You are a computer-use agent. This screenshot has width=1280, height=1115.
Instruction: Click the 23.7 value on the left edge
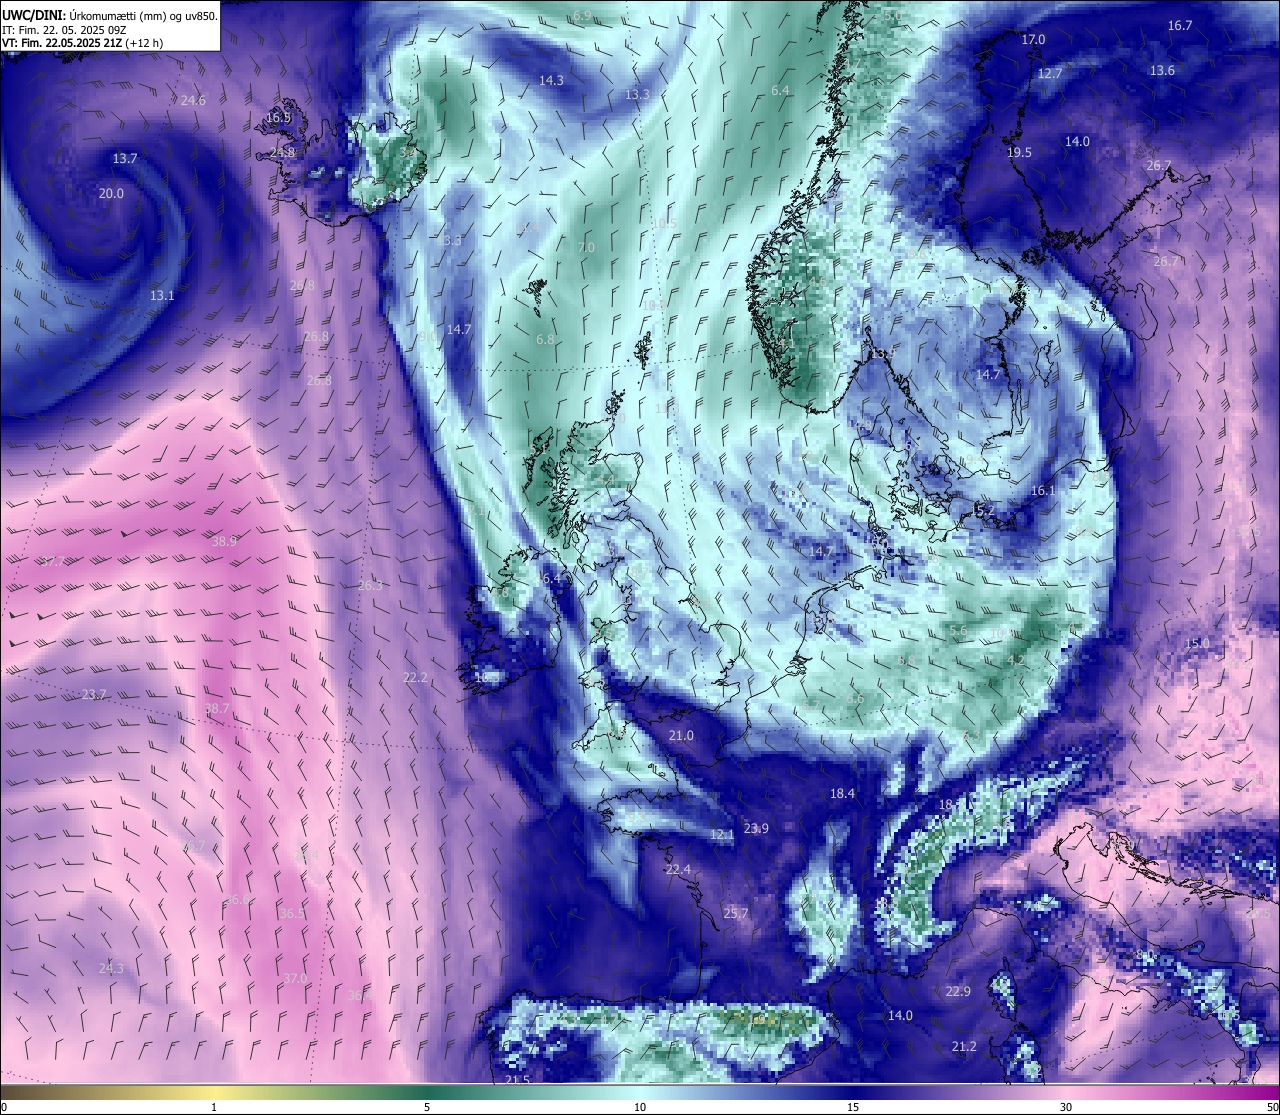[94, 694]
